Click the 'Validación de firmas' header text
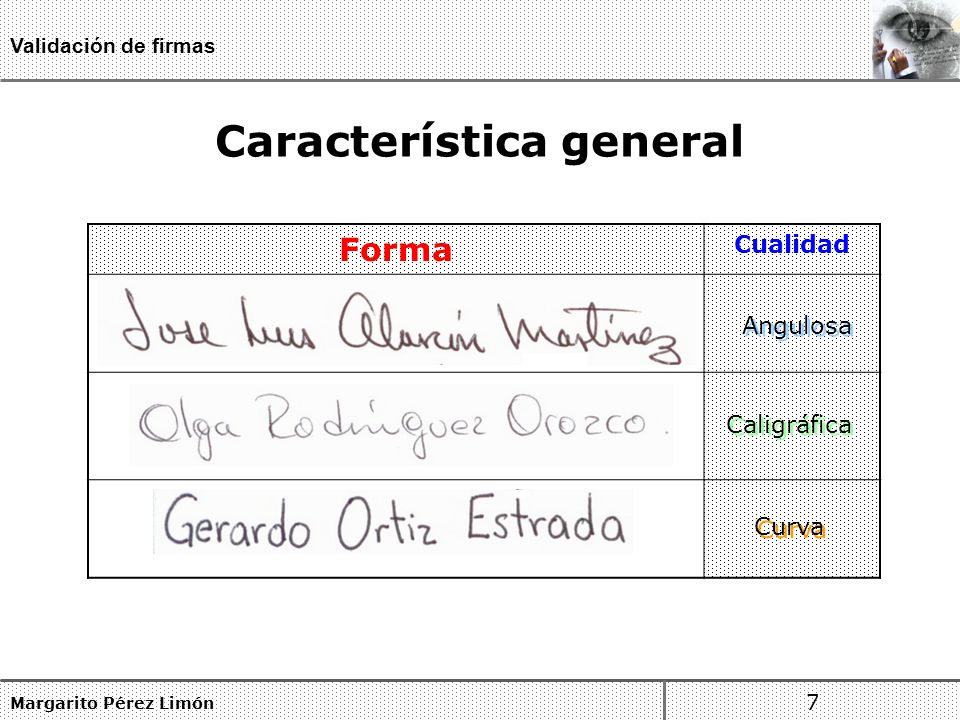Screen dimensions: 960x720 pos(113,46)
